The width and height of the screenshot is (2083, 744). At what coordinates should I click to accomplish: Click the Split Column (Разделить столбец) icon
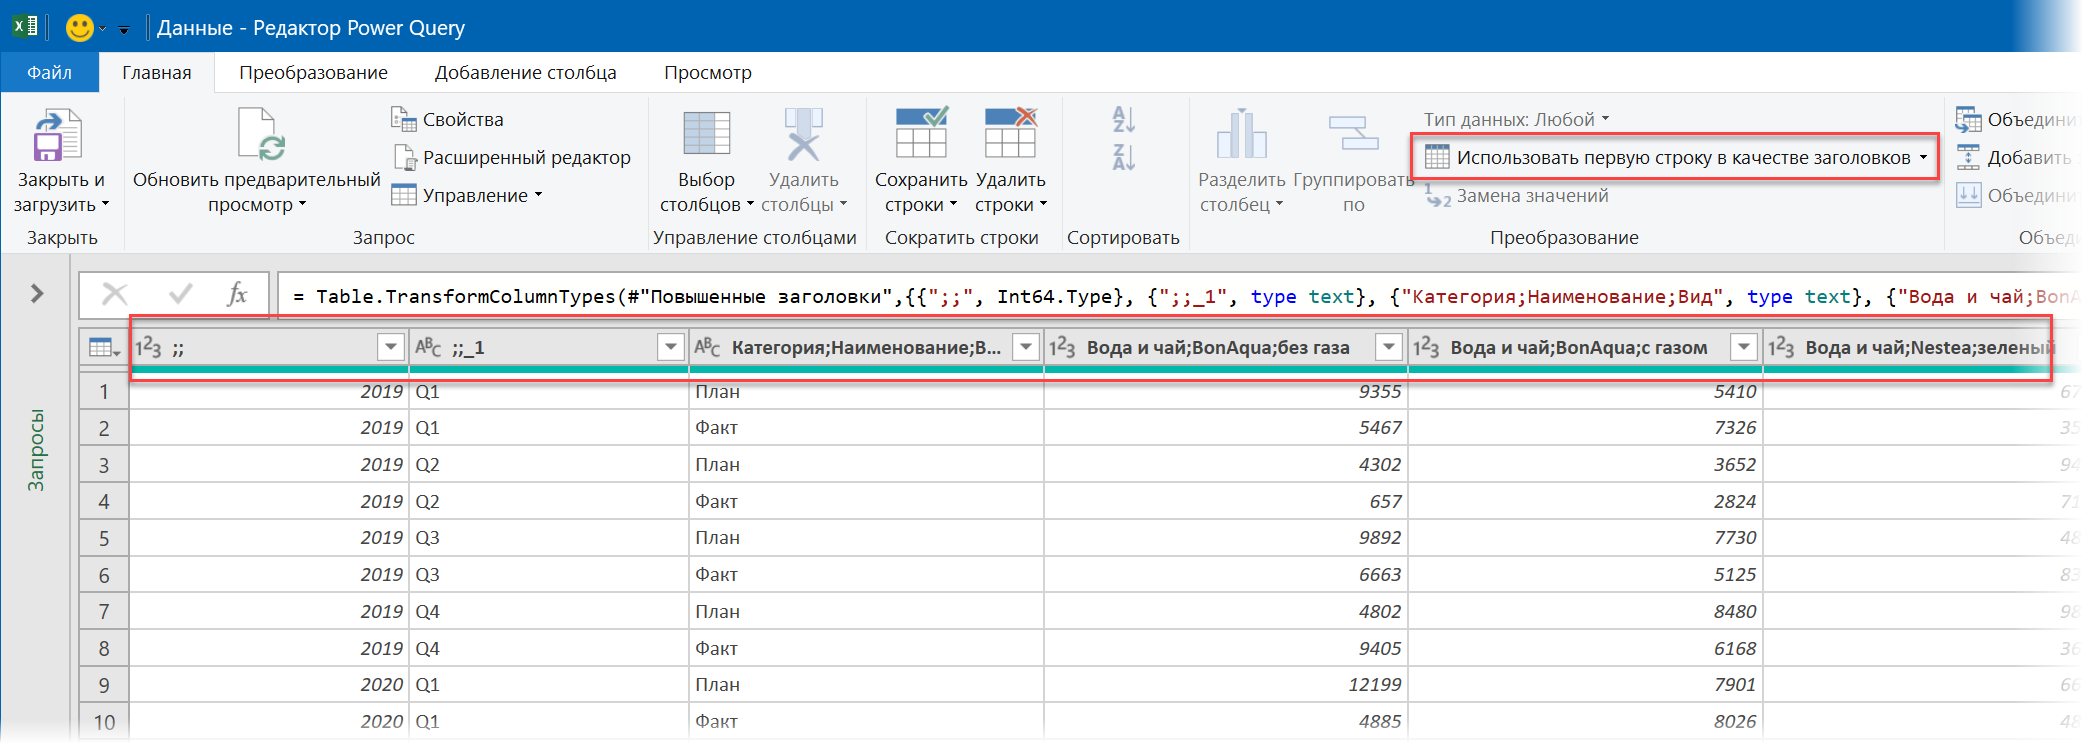[x=1241, y=134]
